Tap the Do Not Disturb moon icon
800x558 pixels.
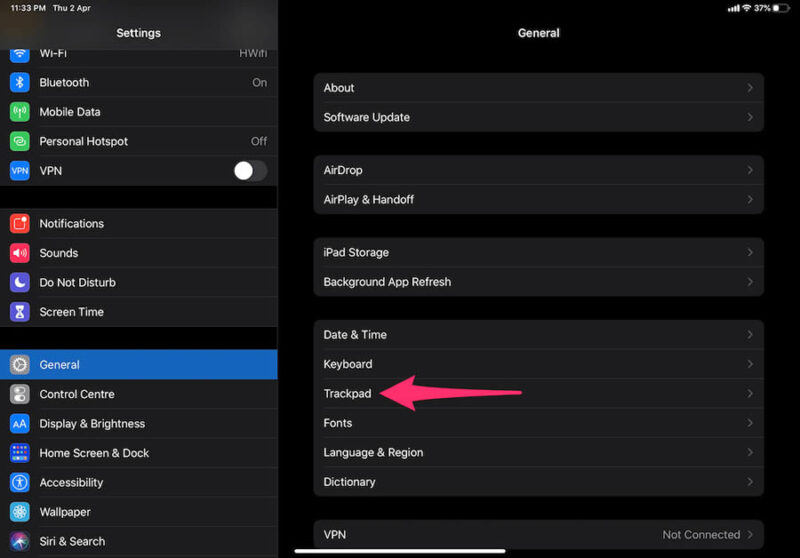20,282
